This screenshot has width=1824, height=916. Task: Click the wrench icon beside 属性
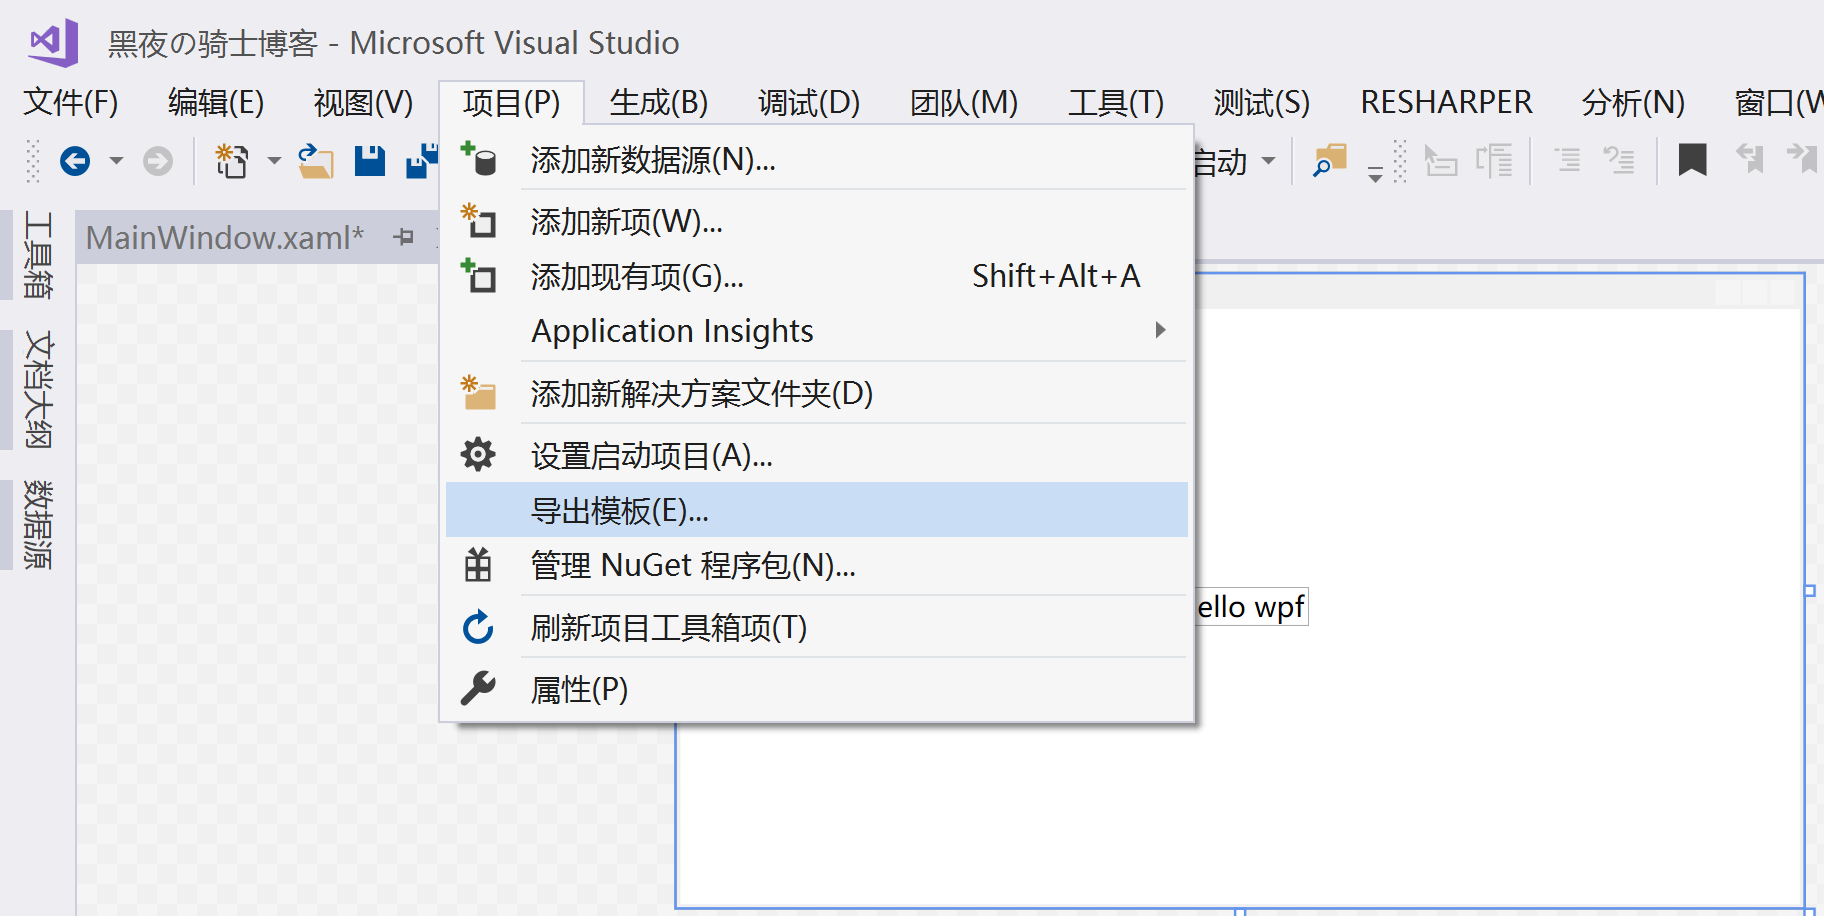(478, 688)
